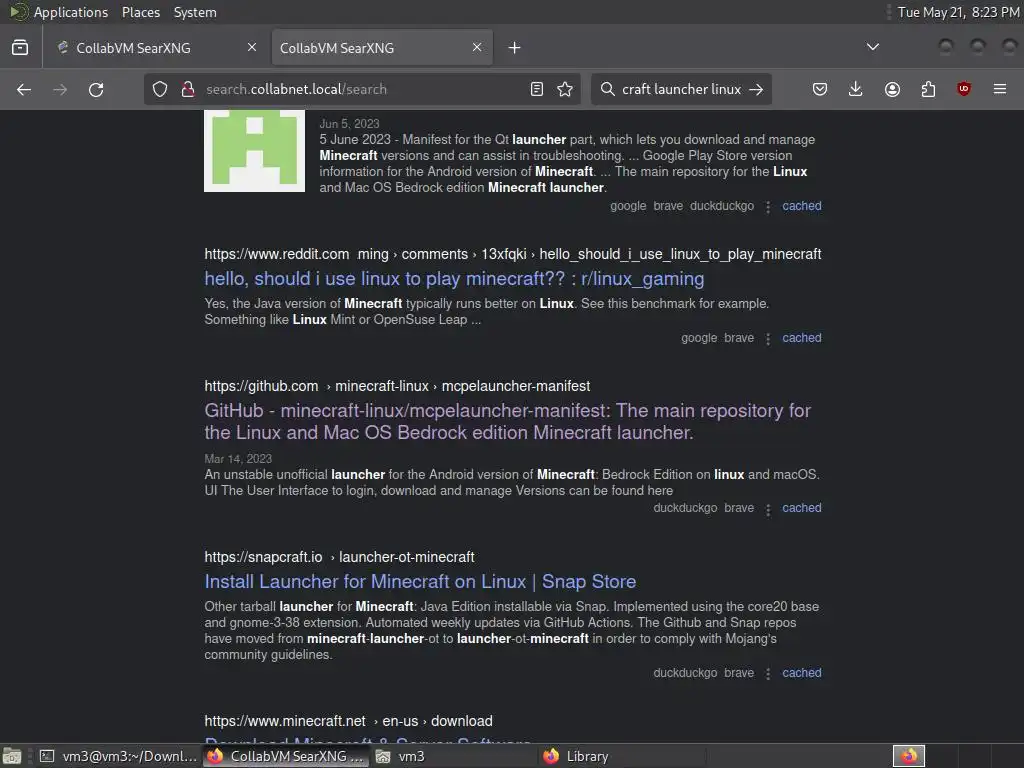Close the first CollabVM SearXNG tab
This screenshot has height=768, width=1024.
click(252, 48)
